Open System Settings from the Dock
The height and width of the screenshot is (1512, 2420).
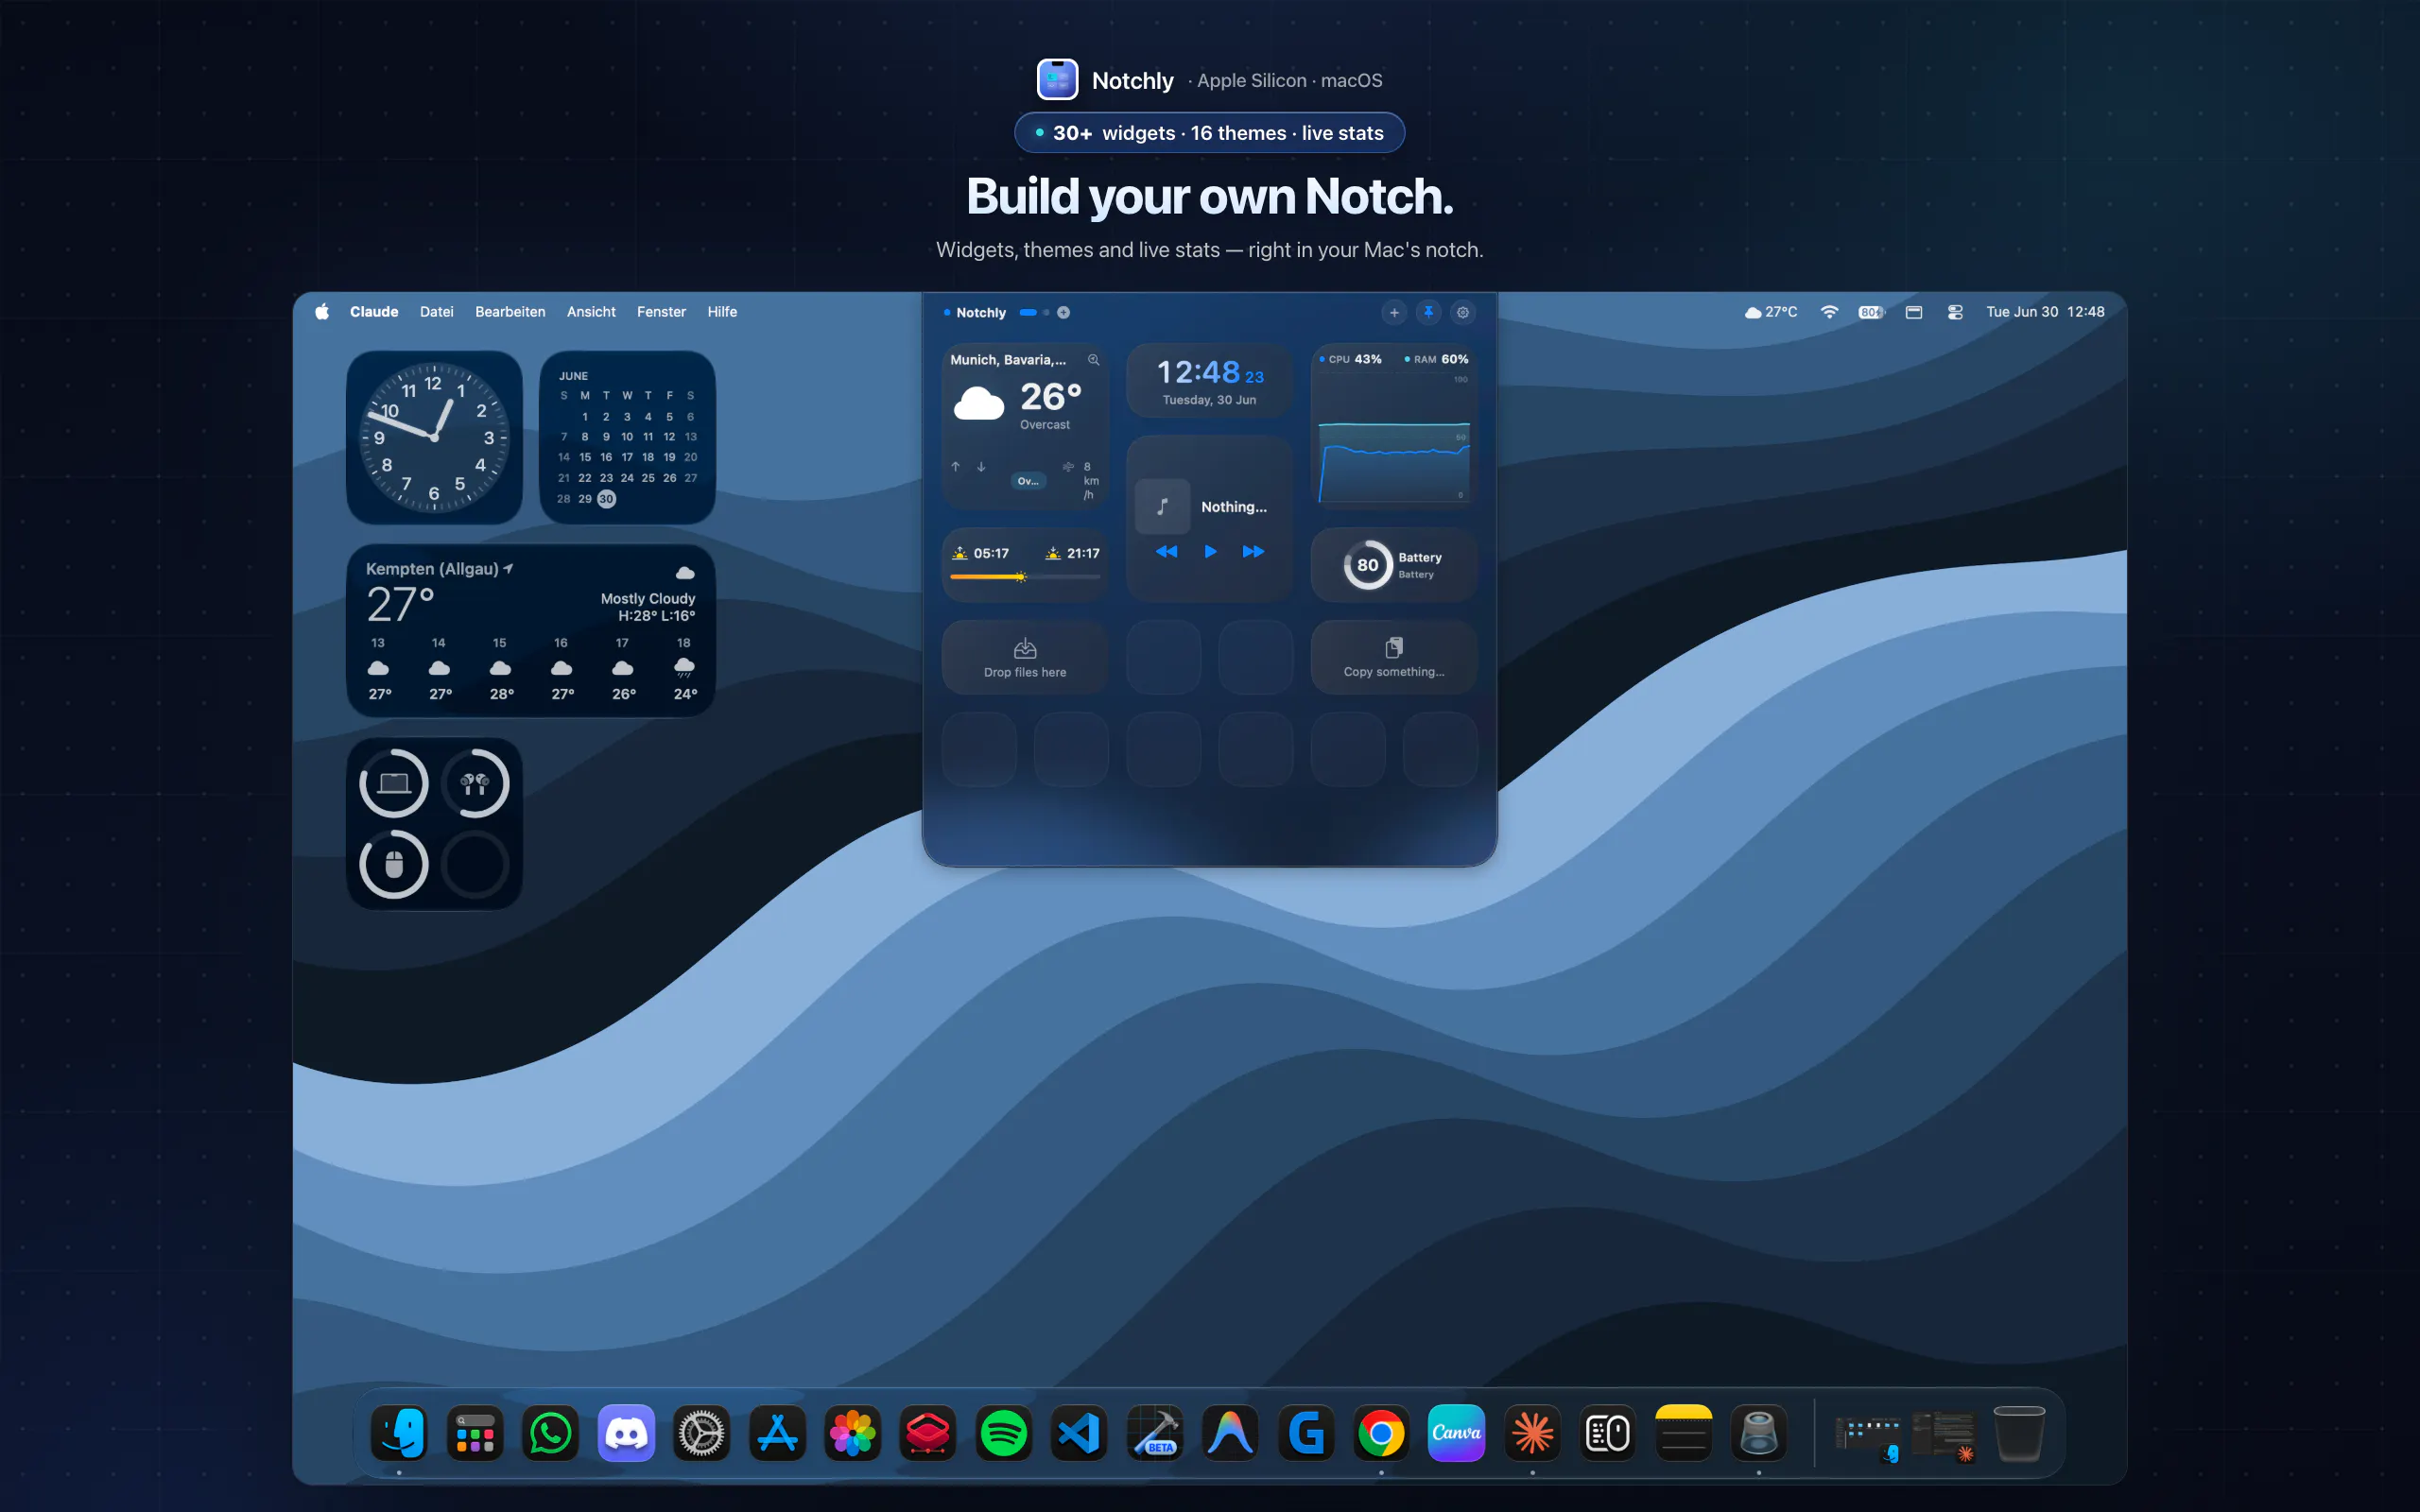[x=702, y=1433]
